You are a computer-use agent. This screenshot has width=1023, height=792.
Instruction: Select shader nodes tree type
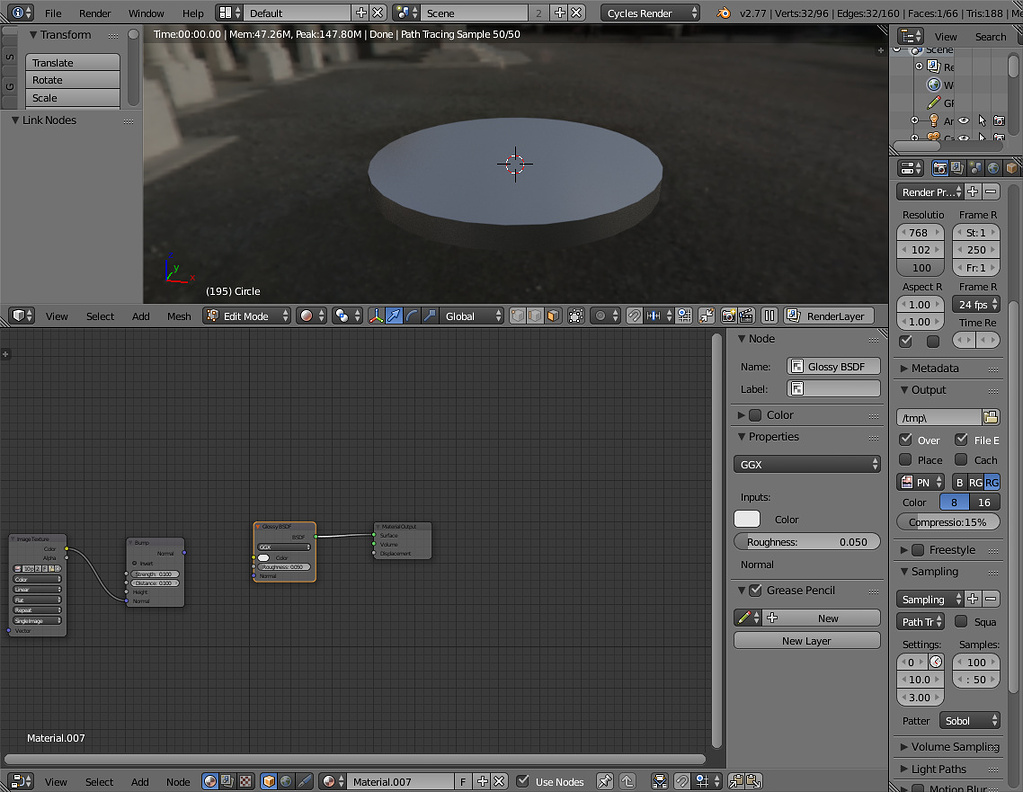tap(210, 781)
